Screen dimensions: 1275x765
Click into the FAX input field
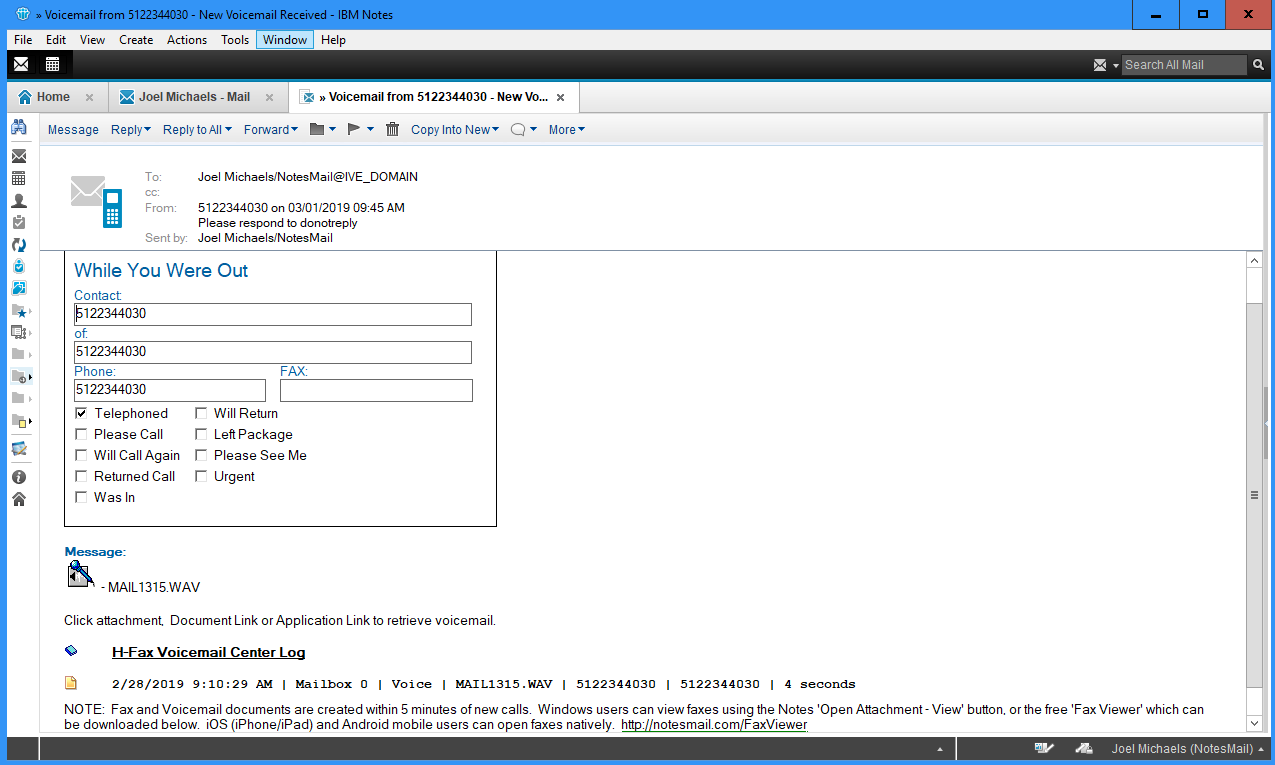point(375,390)
